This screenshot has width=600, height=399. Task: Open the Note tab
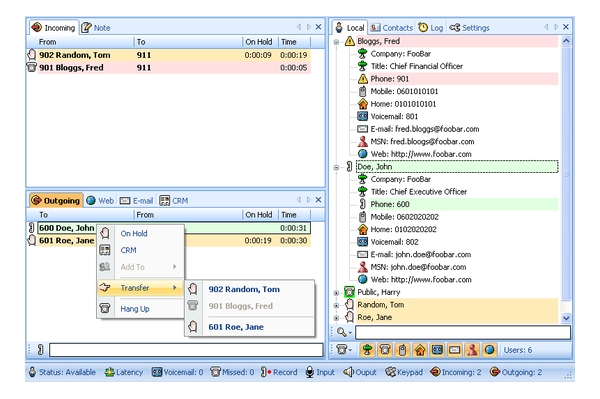[96, 28]
